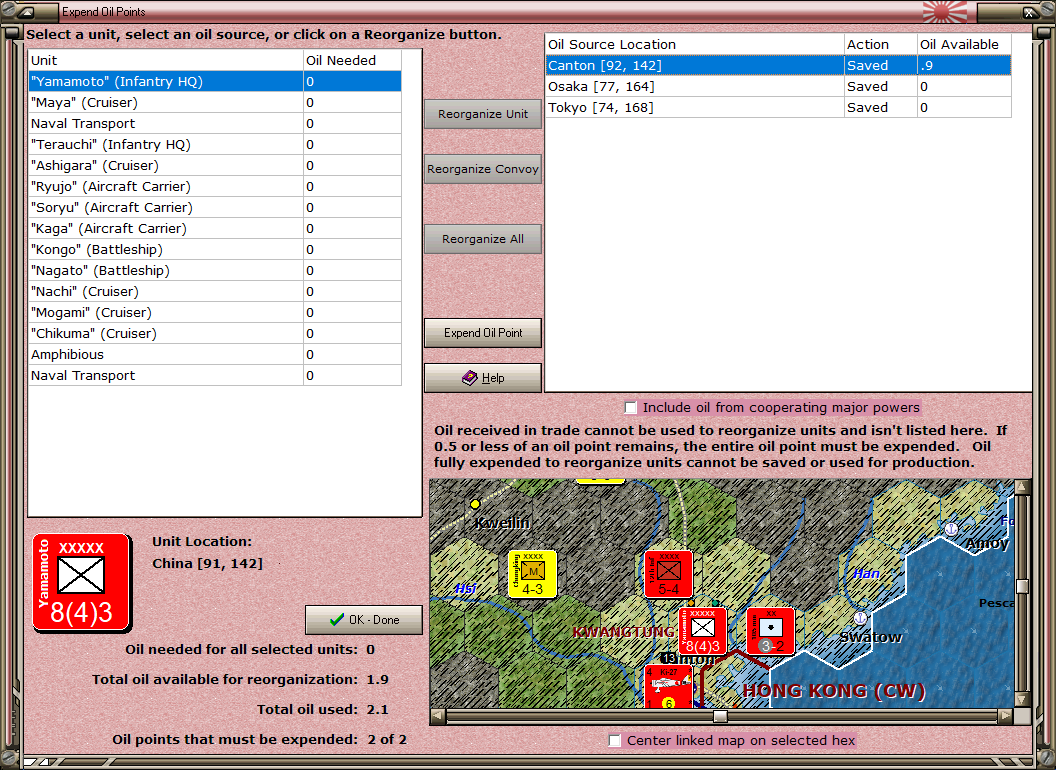Confirm with the OK - Done button

pos(364,620)
